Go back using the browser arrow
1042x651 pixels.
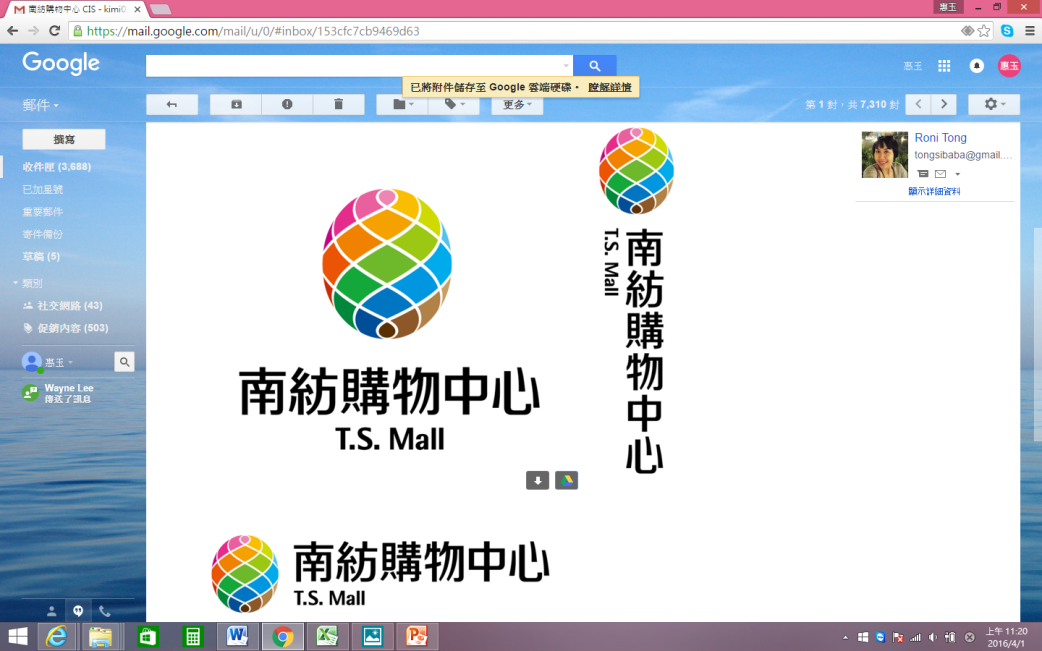click(x=13, y=31)
